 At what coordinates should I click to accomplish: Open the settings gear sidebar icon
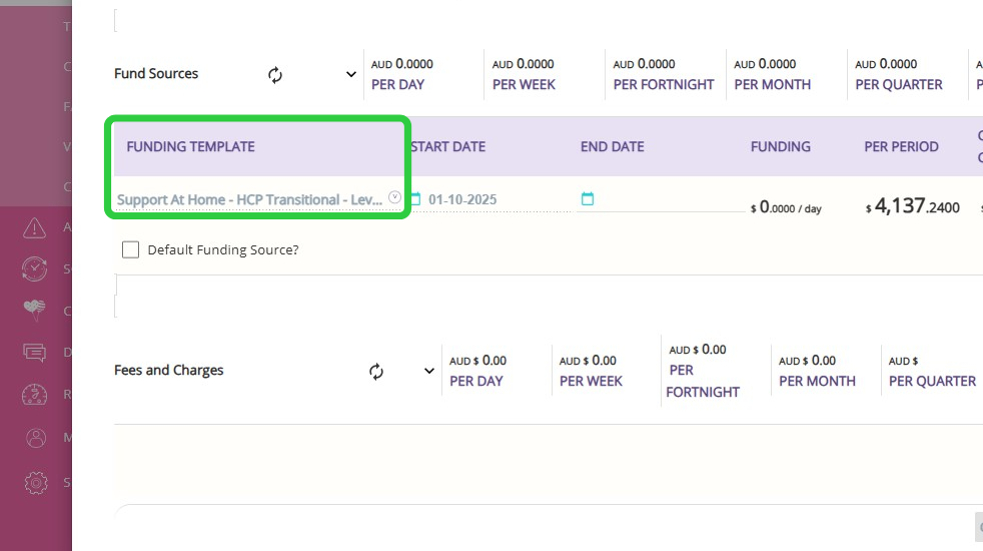pyautogui.click(x=35, y=483)
